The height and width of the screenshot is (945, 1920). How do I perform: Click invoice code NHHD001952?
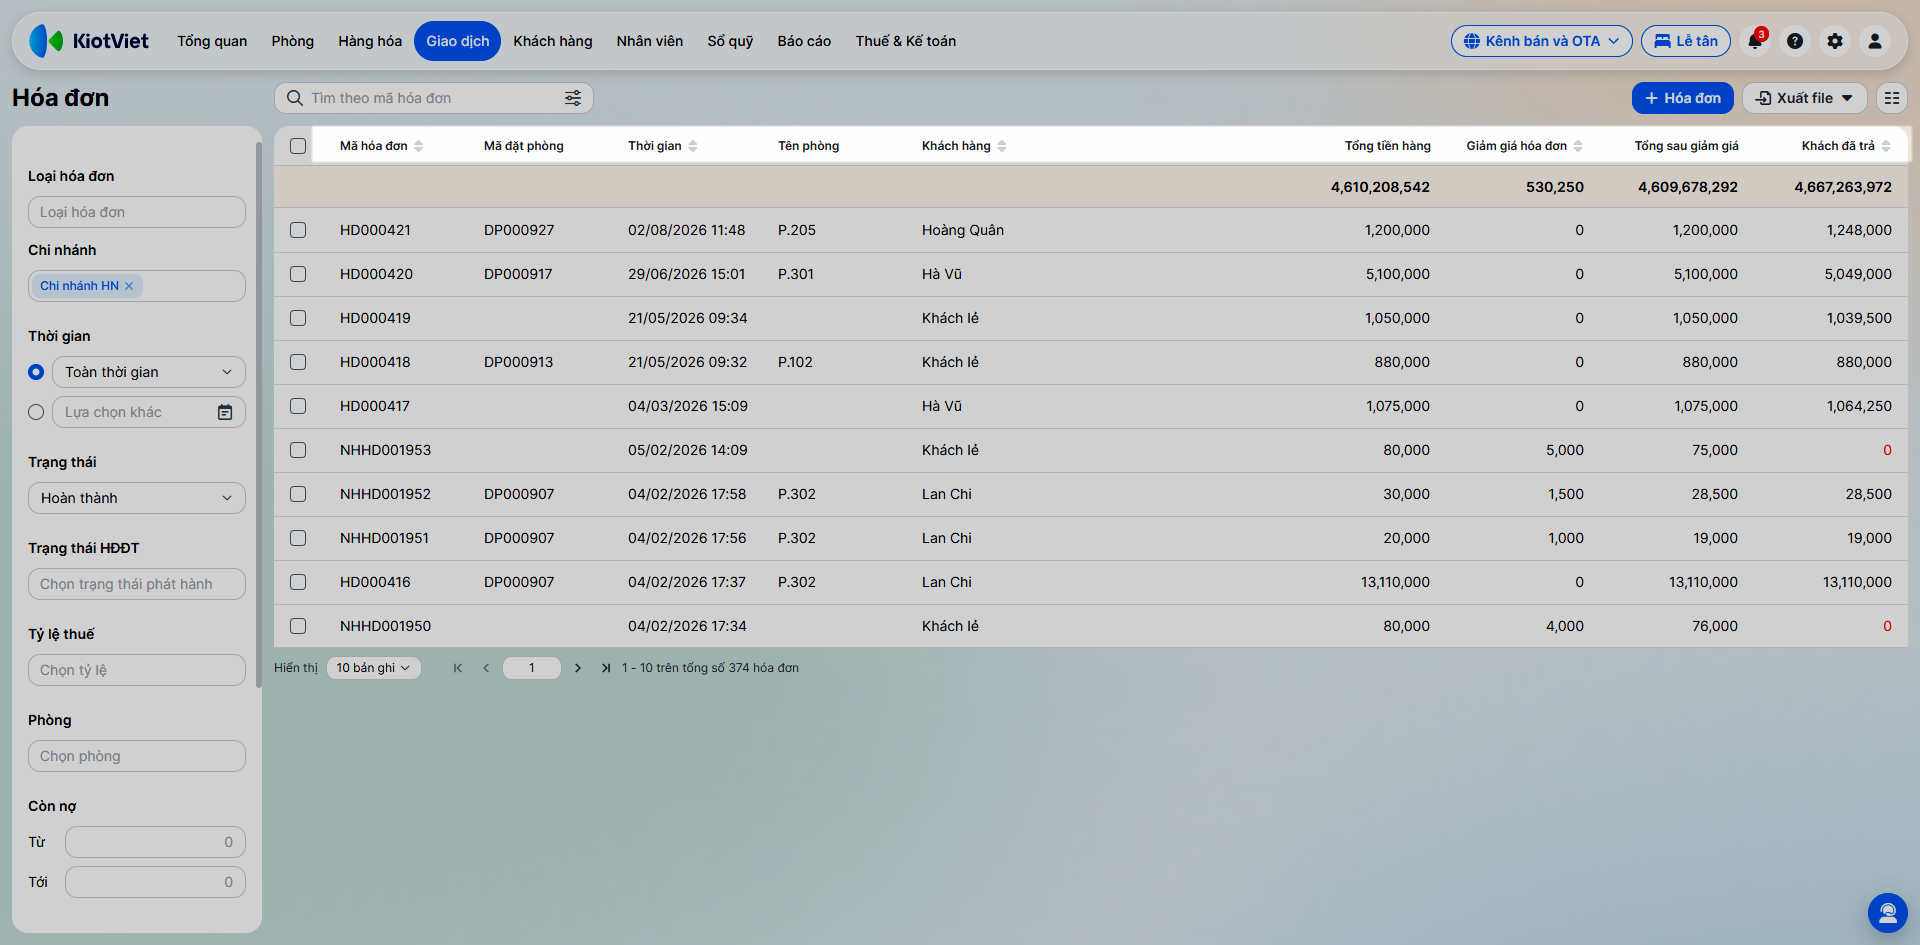tap(385, 494)
